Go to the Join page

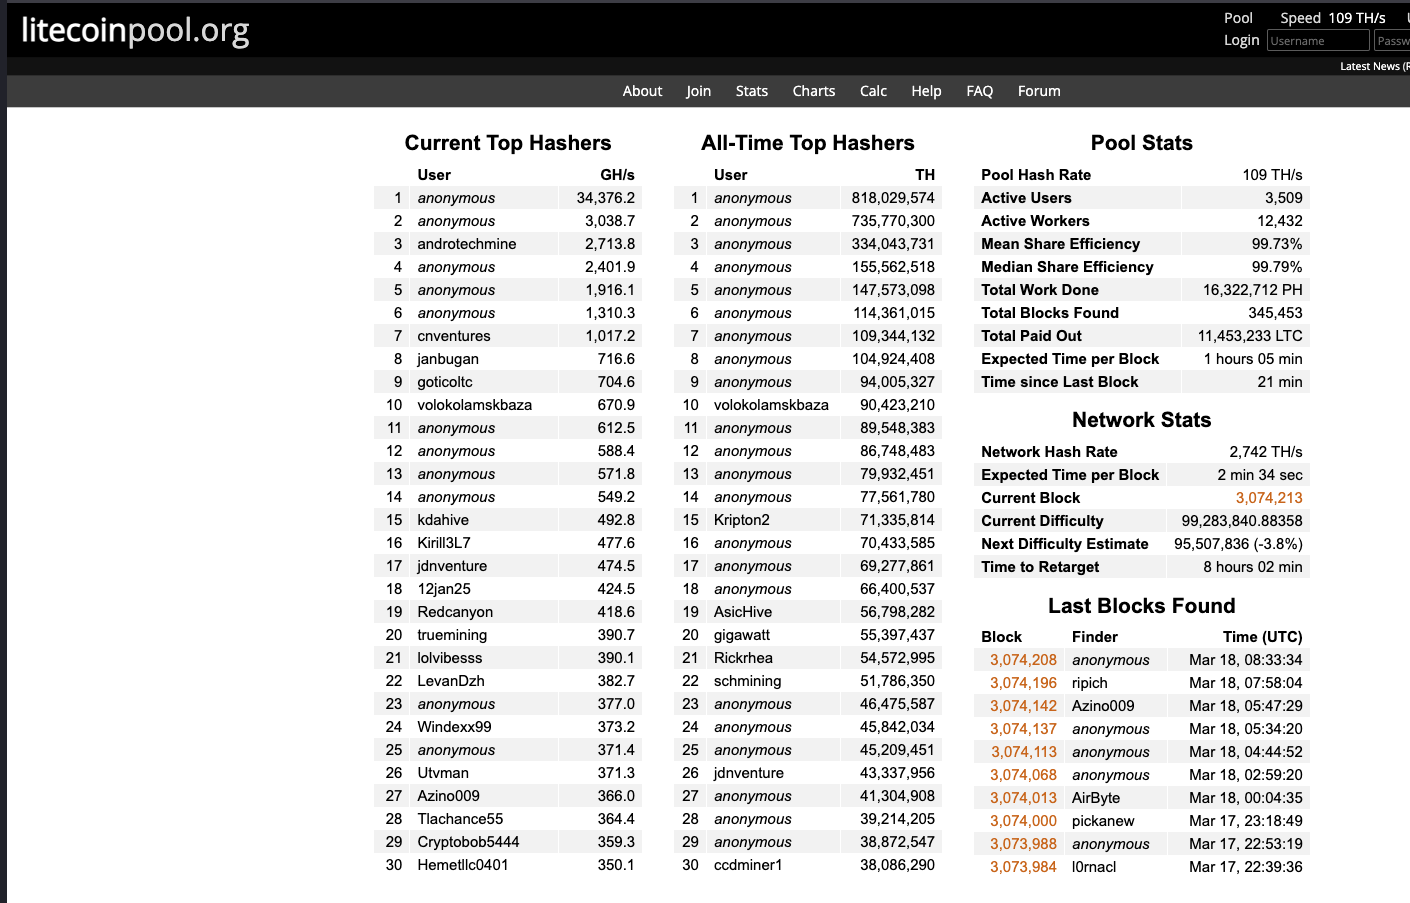(698, 91)
